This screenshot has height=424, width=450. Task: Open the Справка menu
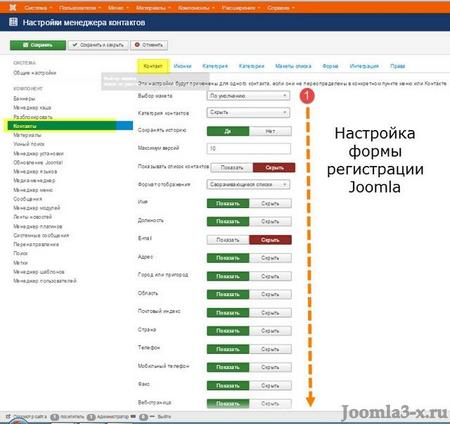tap(281, 7)
